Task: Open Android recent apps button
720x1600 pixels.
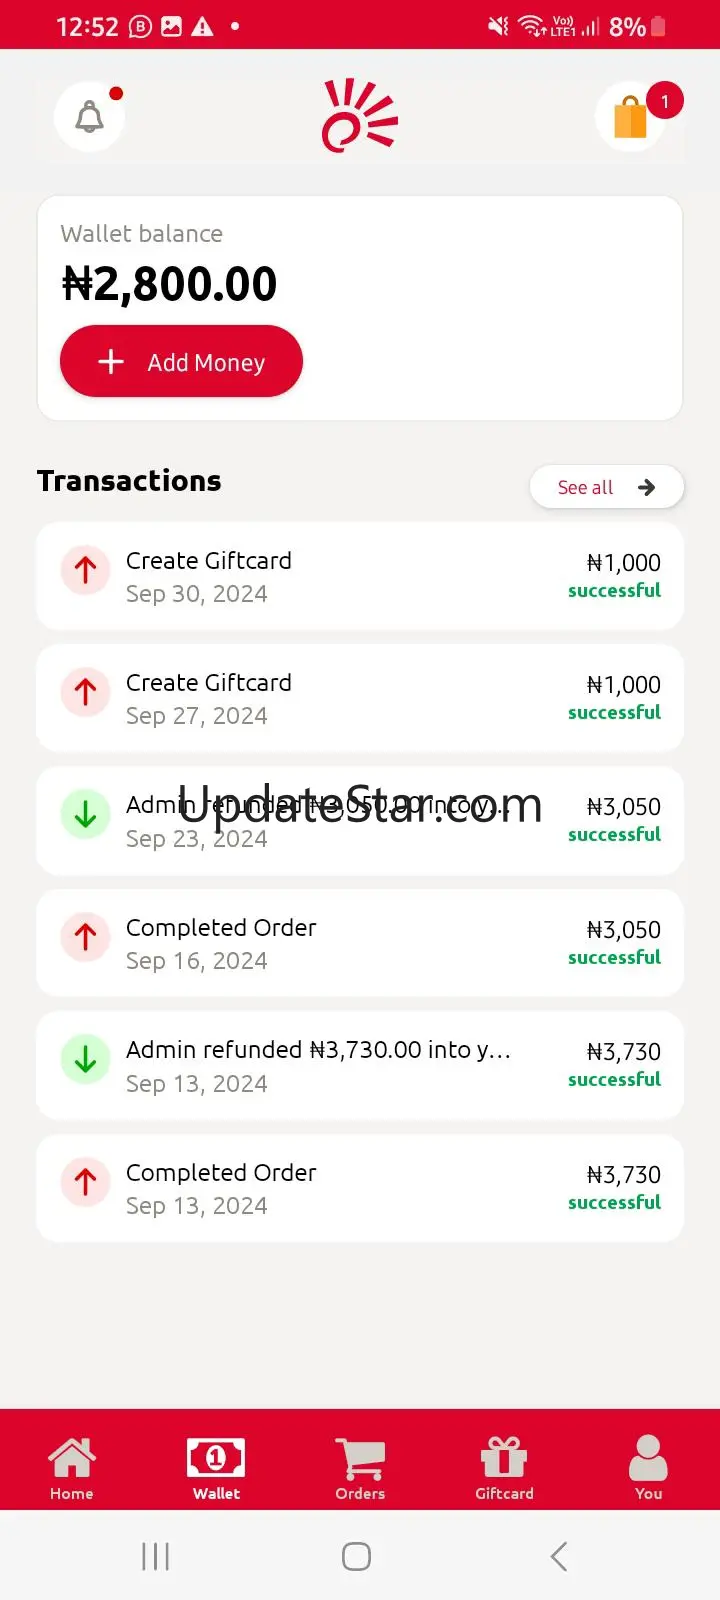Action: [x=156, y=1556]
